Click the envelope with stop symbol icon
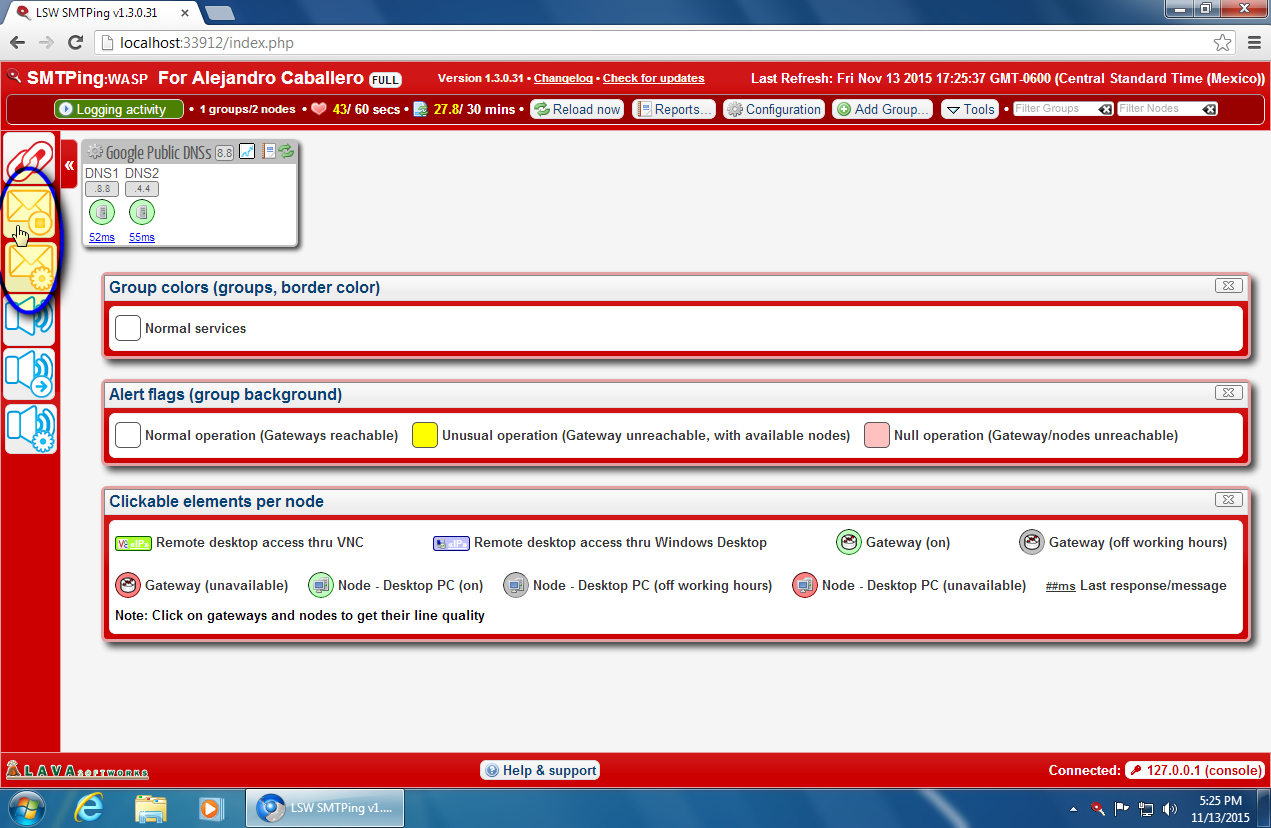This screenshot has width=1271, height=828. point(30,212)
